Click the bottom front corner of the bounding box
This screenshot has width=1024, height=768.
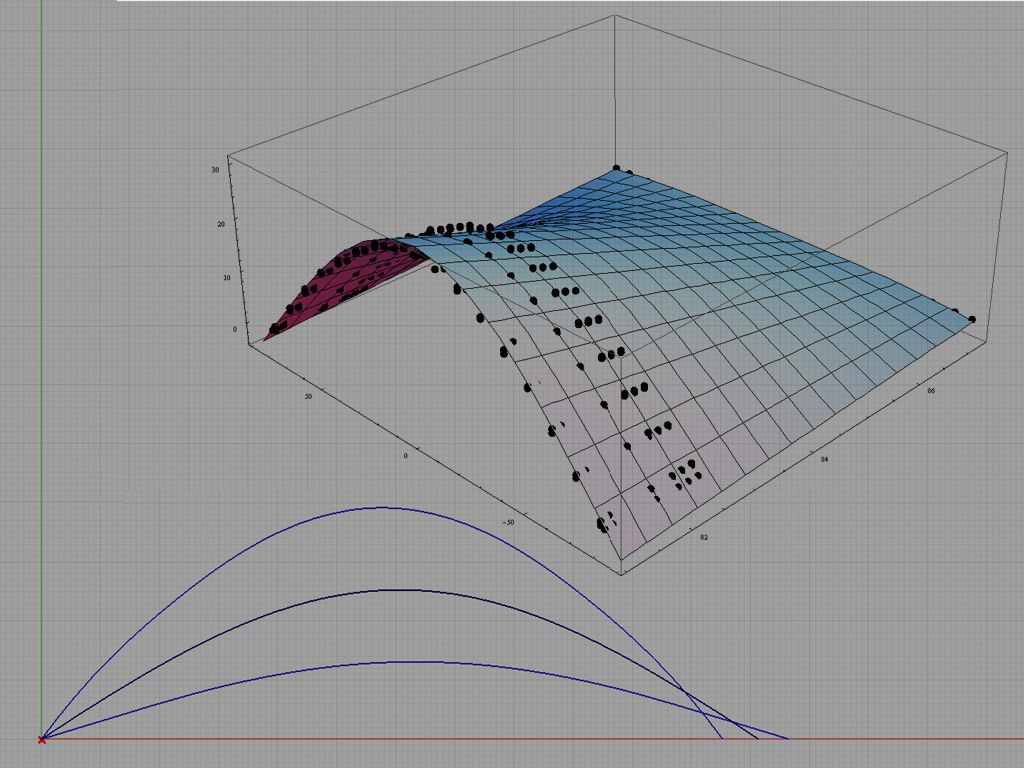pos(621,574)
